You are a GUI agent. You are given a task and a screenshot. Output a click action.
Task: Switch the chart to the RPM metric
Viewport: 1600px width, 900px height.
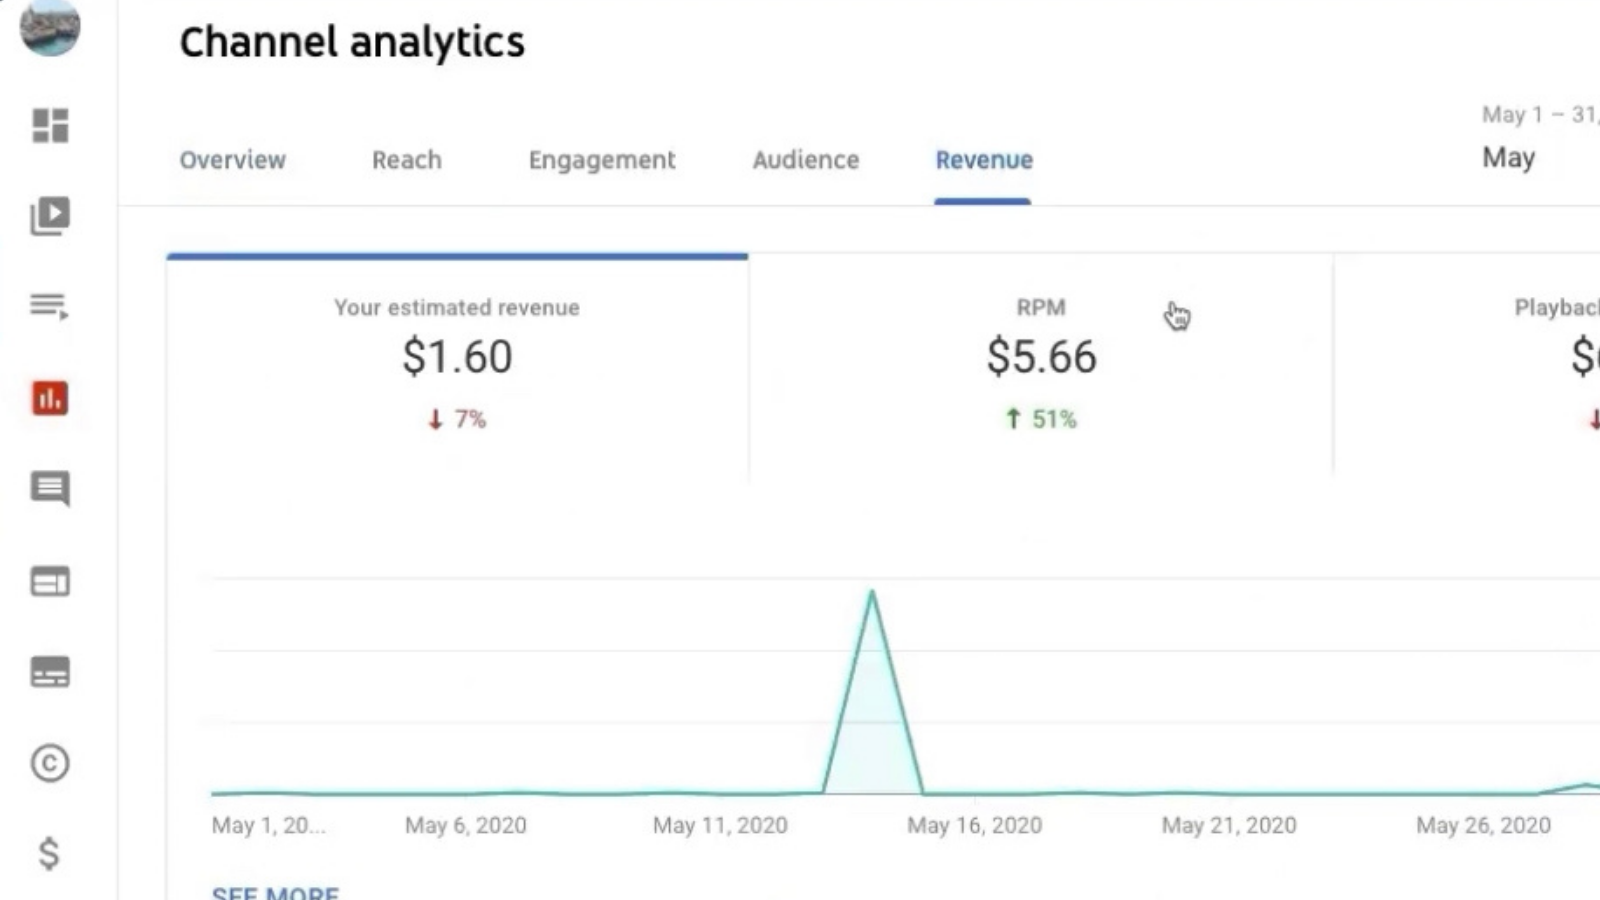point(1040,360)
